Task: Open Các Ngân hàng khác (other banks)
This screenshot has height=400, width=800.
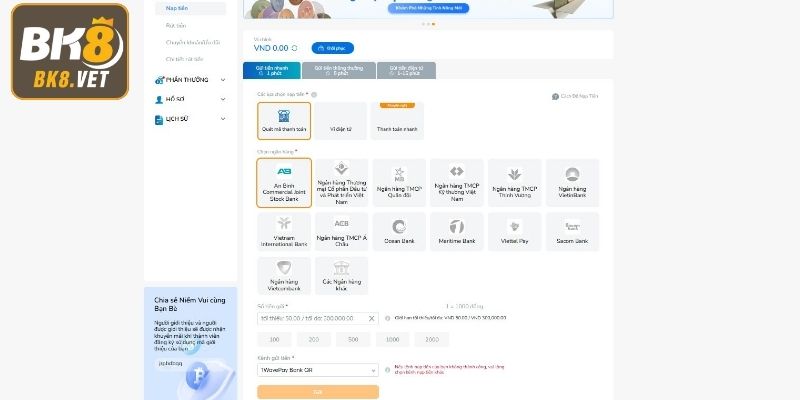Action: coord(341,276)
